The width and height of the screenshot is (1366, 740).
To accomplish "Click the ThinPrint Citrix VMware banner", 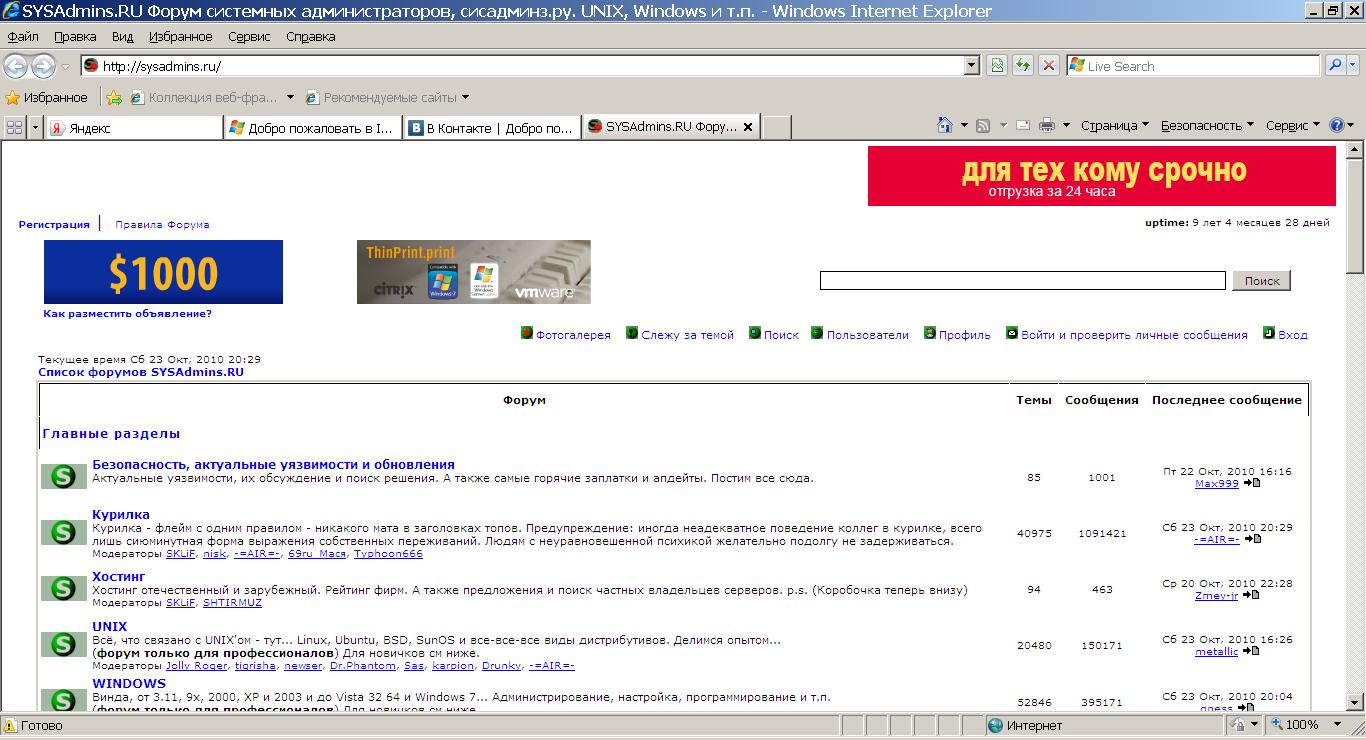I will tap(474, 272).
